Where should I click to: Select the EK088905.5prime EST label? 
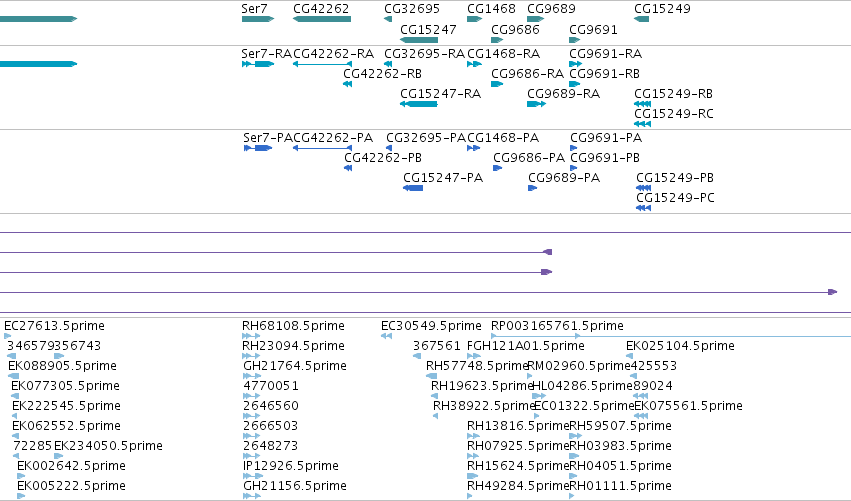(62, 366)
